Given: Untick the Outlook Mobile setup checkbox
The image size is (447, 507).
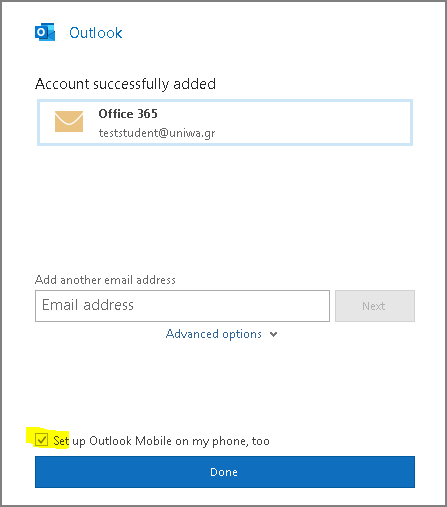Looking at the screenshot, I should pos(42,440).
